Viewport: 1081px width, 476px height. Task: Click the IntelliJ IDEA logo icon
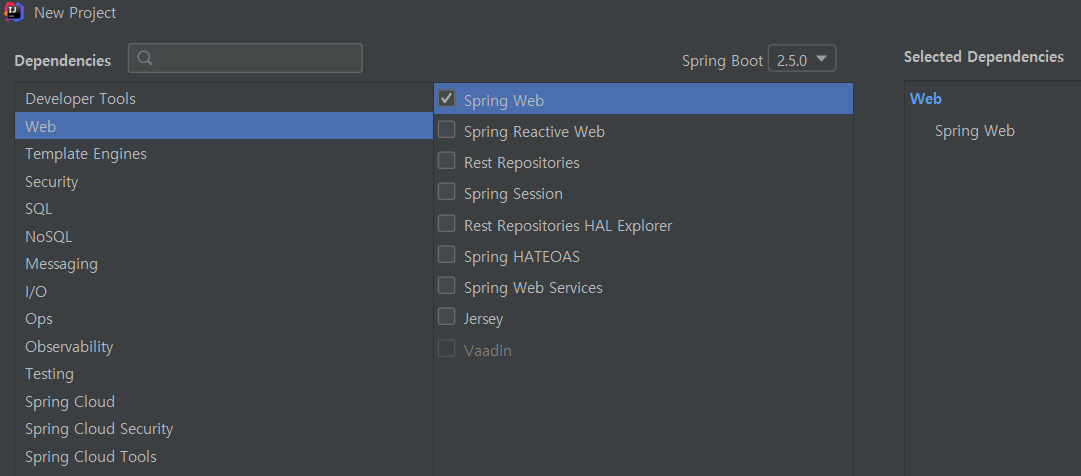(x=14, y=12)
